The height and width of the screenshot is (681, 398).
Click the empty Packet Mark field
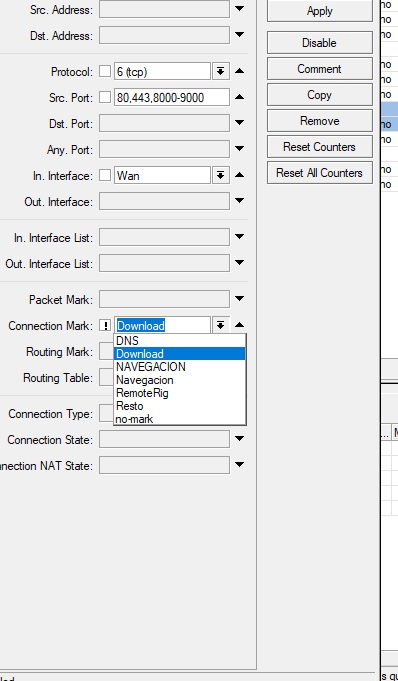164,299
